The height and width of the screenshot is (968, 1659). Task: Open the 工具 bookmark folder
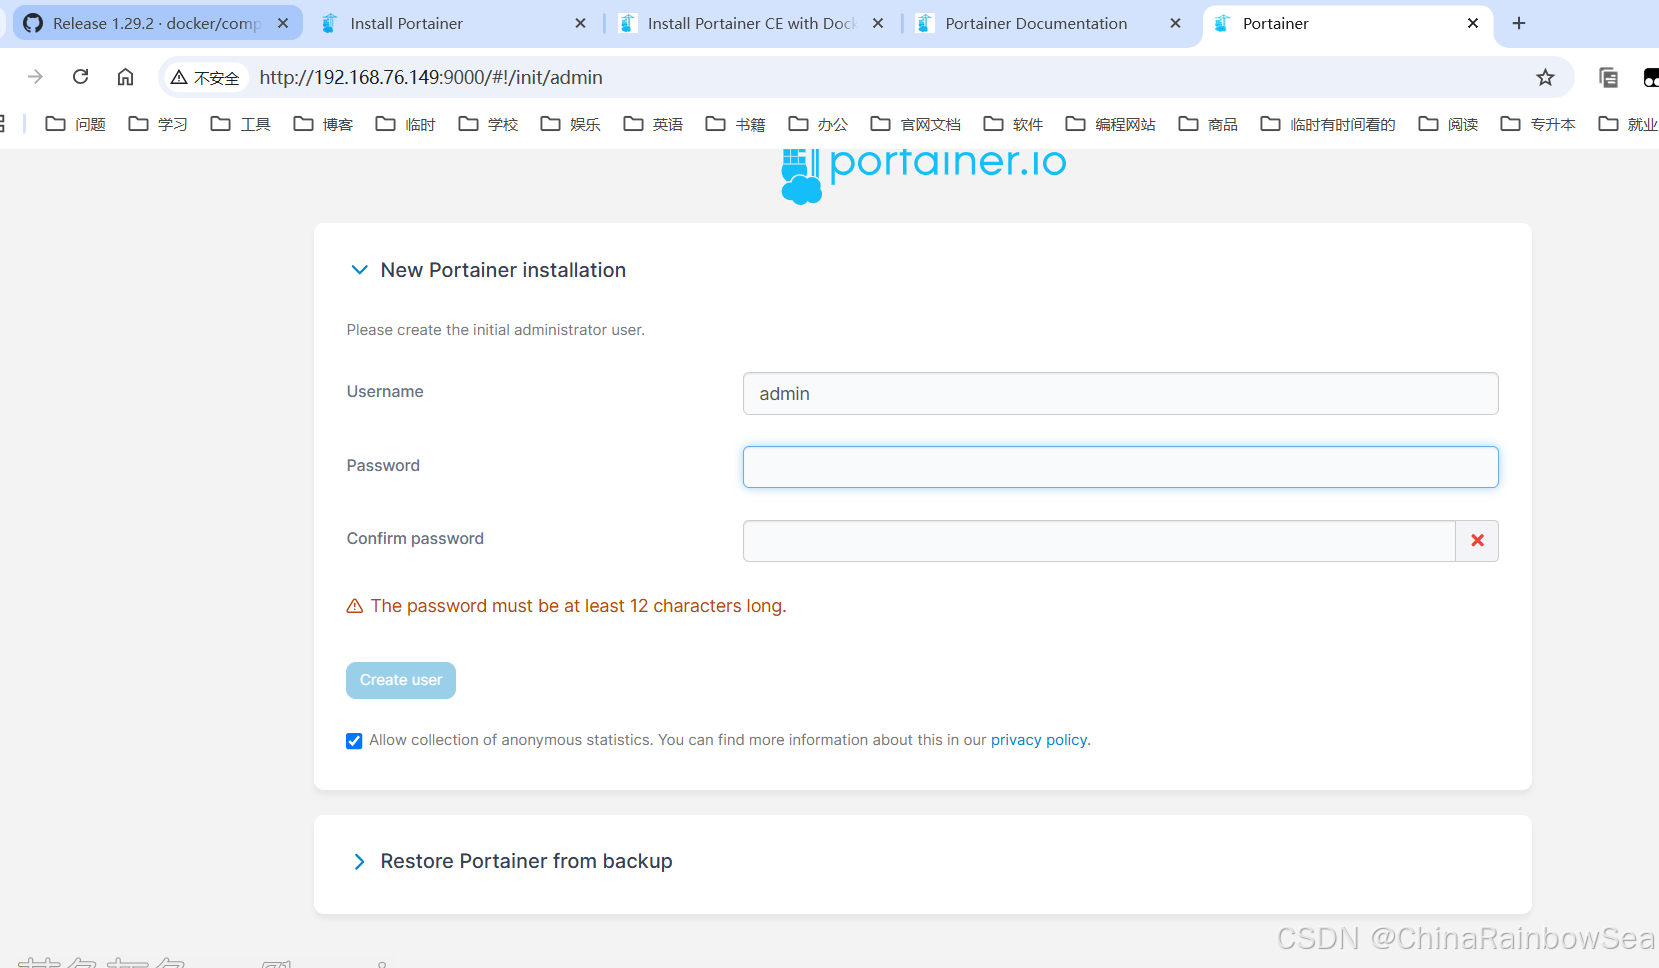point(241,124)
